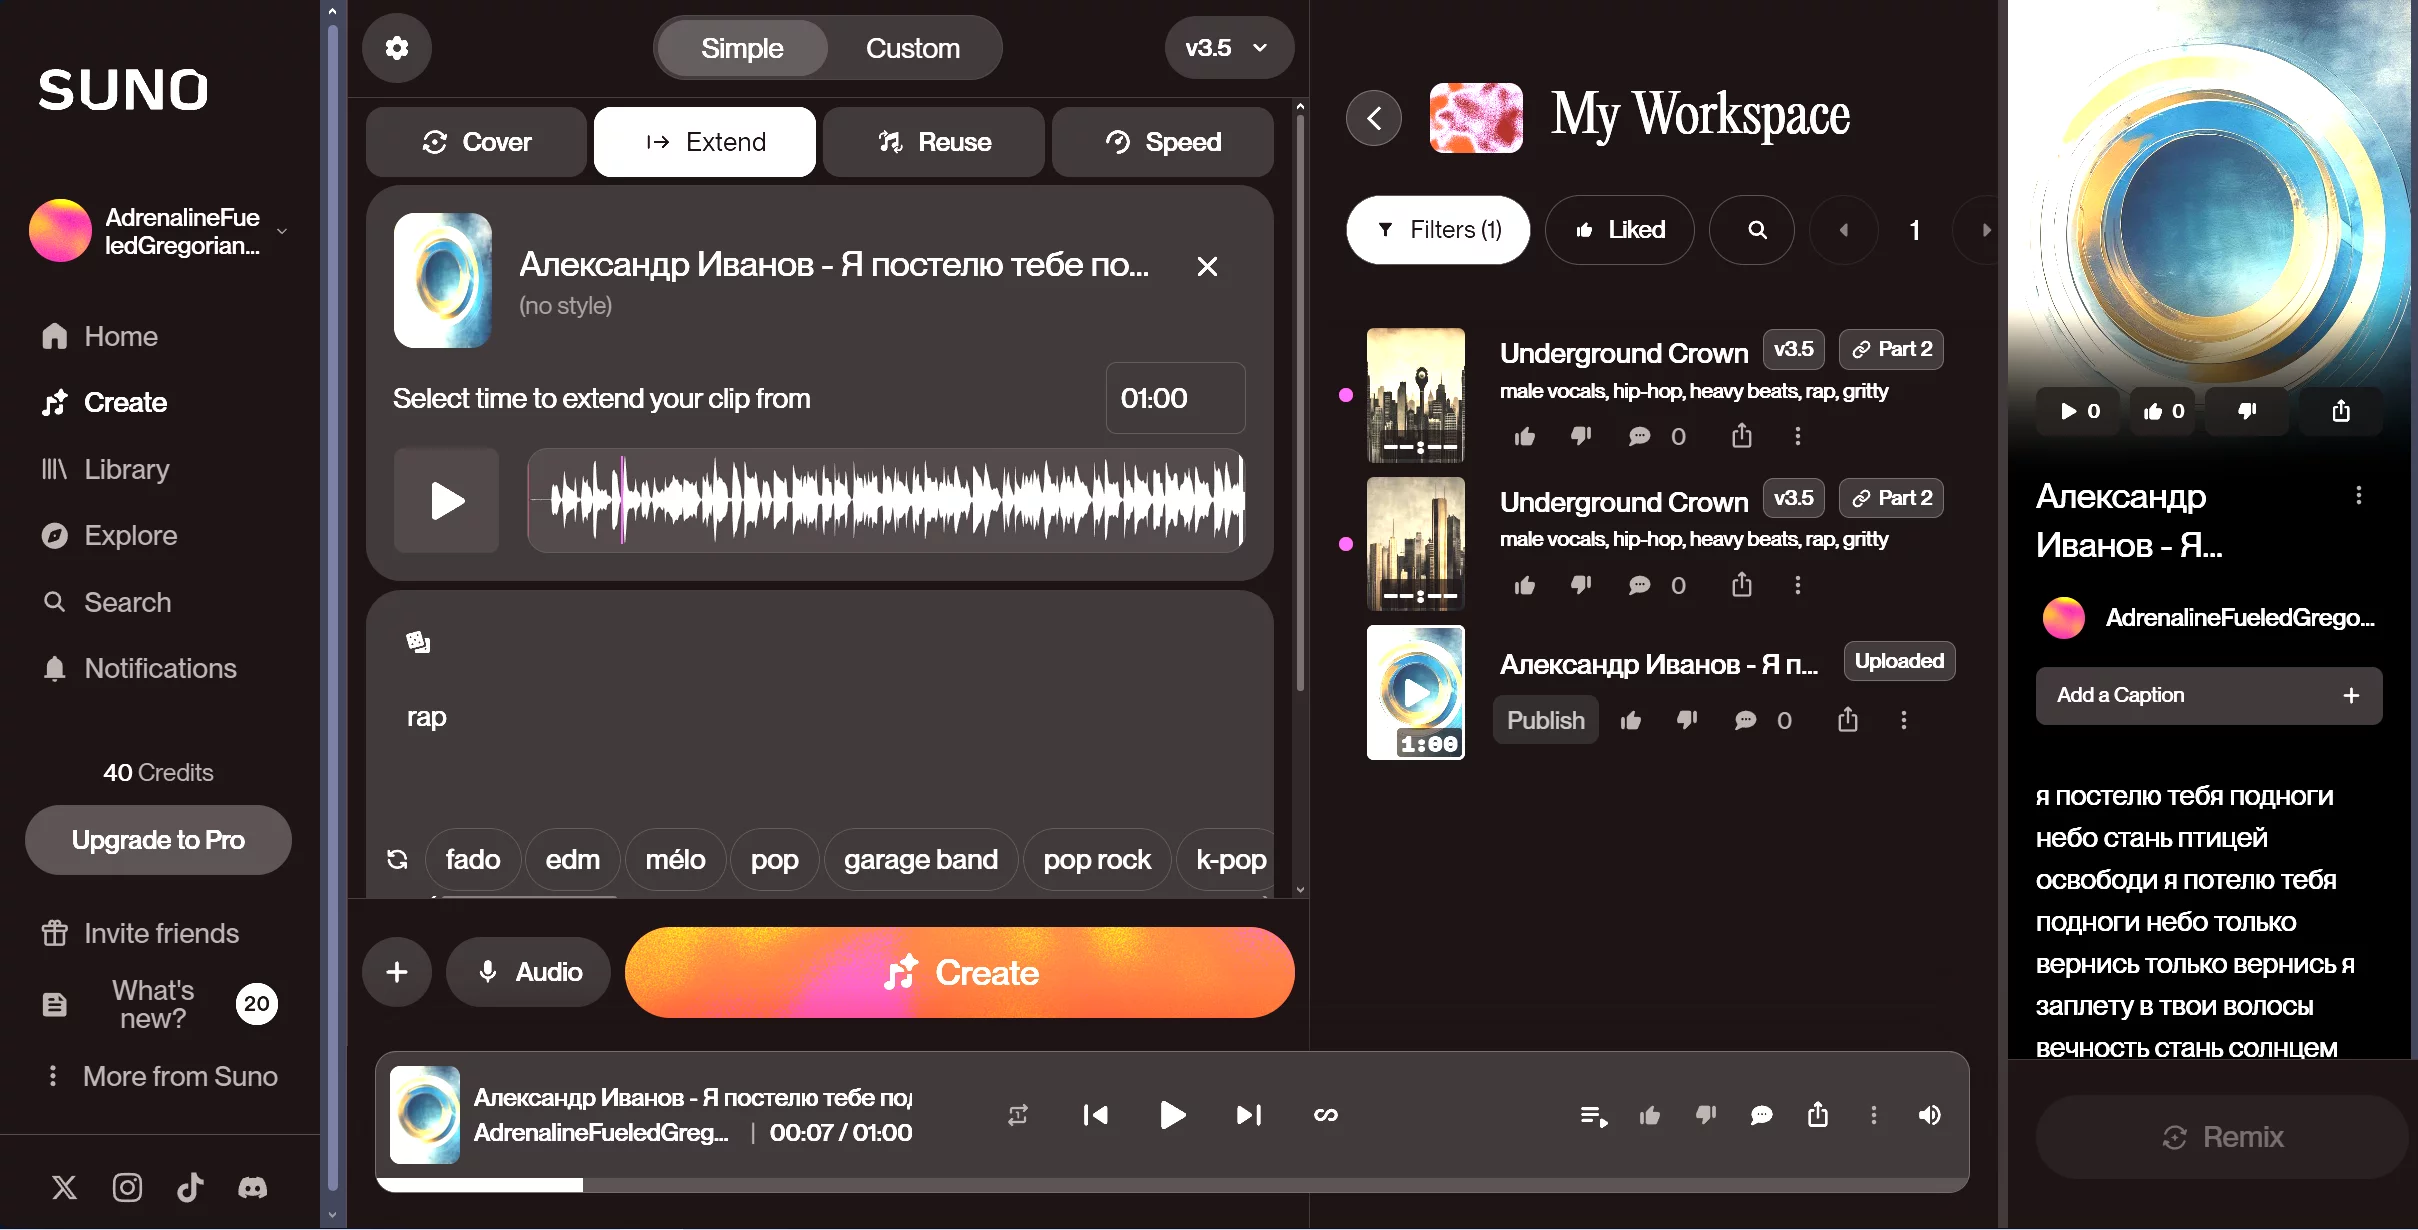Click Remix in the detail panel

click(2222, 1137)
